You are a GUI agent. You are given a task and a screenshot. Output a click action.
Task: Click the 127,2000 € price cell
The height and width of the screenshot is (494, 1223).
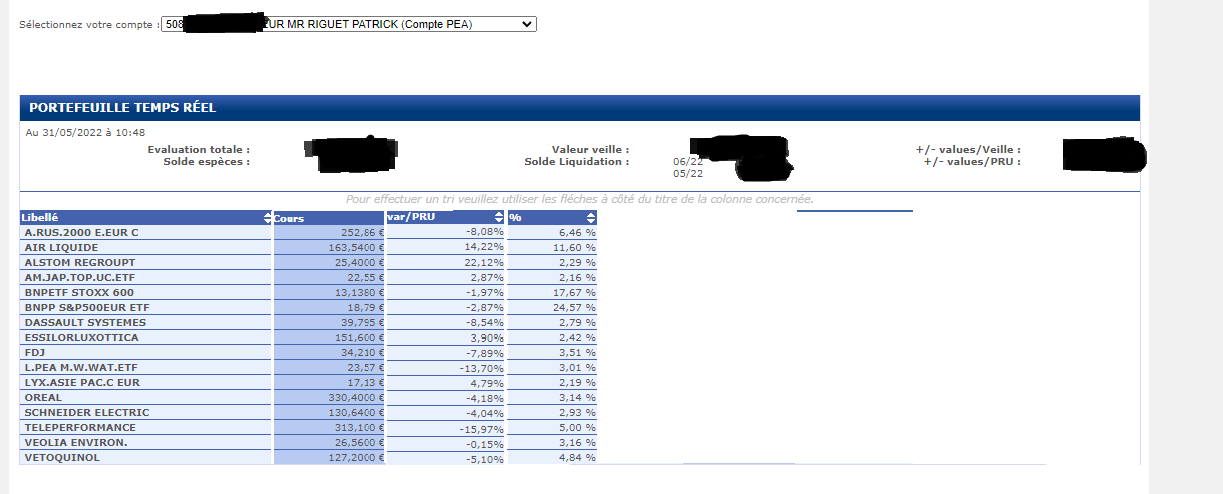point(329,457)
